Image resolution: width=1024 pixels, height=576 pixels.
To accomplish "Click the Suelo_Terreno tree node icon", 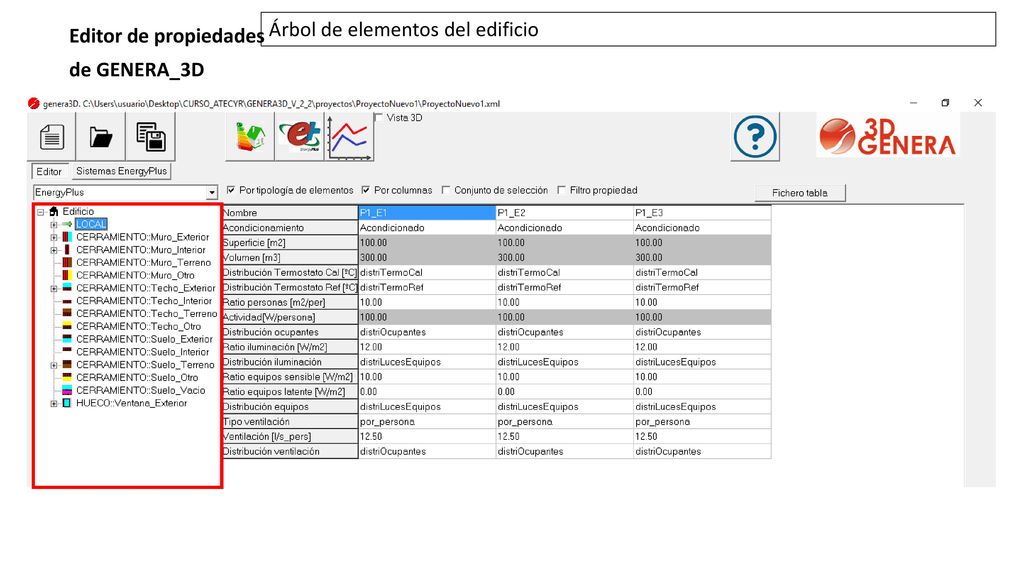I will 67,364.
